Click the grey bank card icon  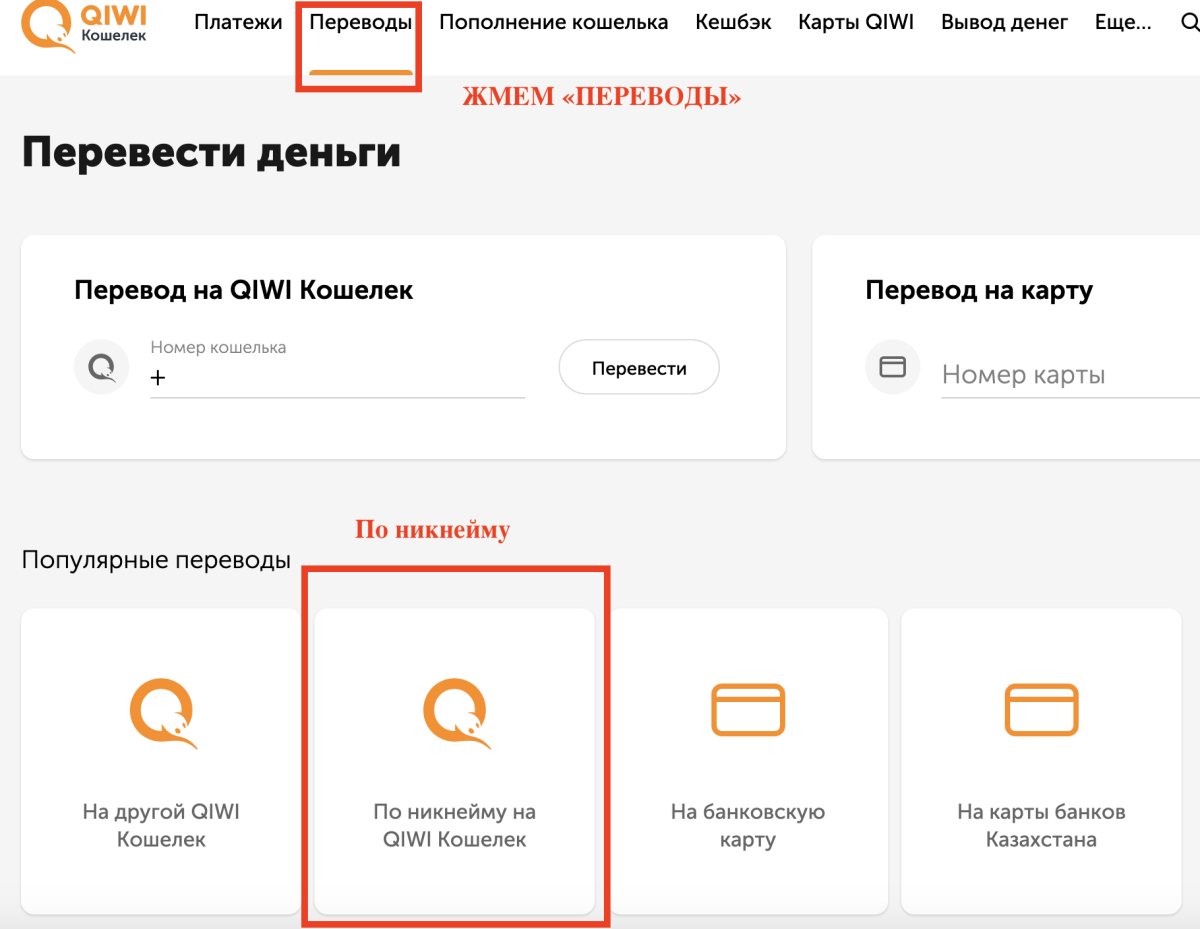[x=892, y=368]
